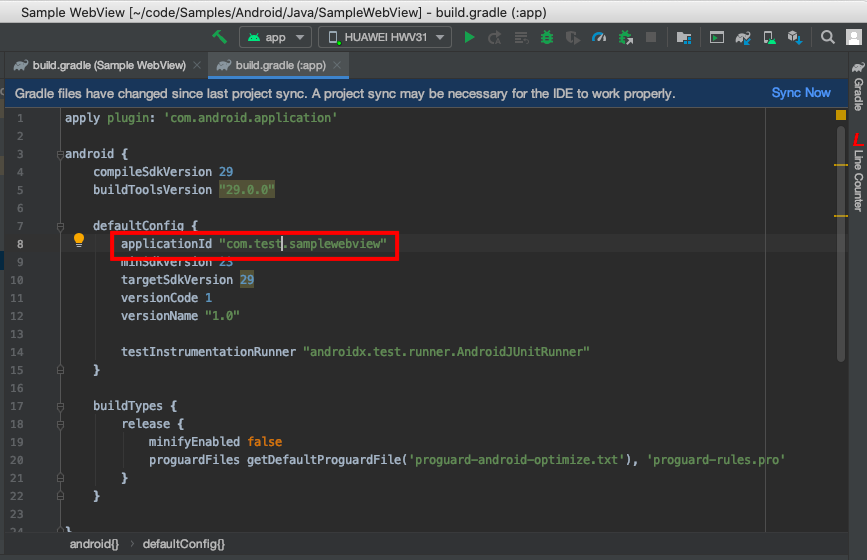Click the applicationId string value

click(303, 244)
